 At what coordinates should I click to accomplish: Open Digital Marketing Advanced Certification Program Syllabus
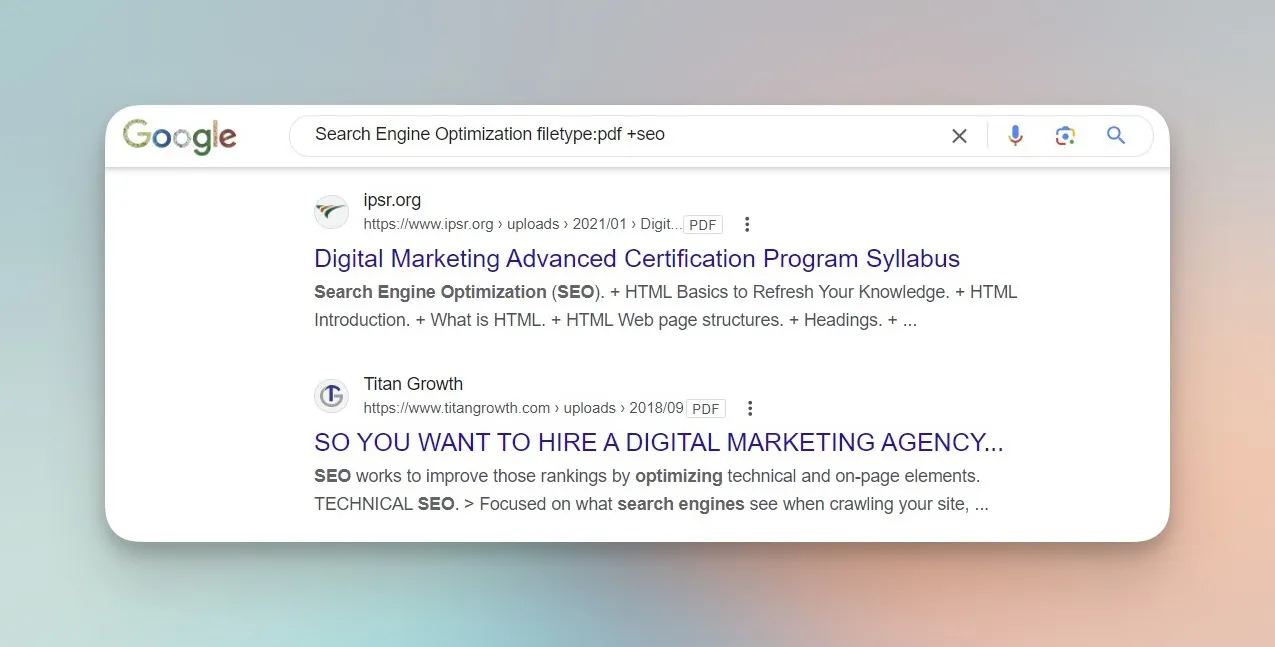coord(637,258)
